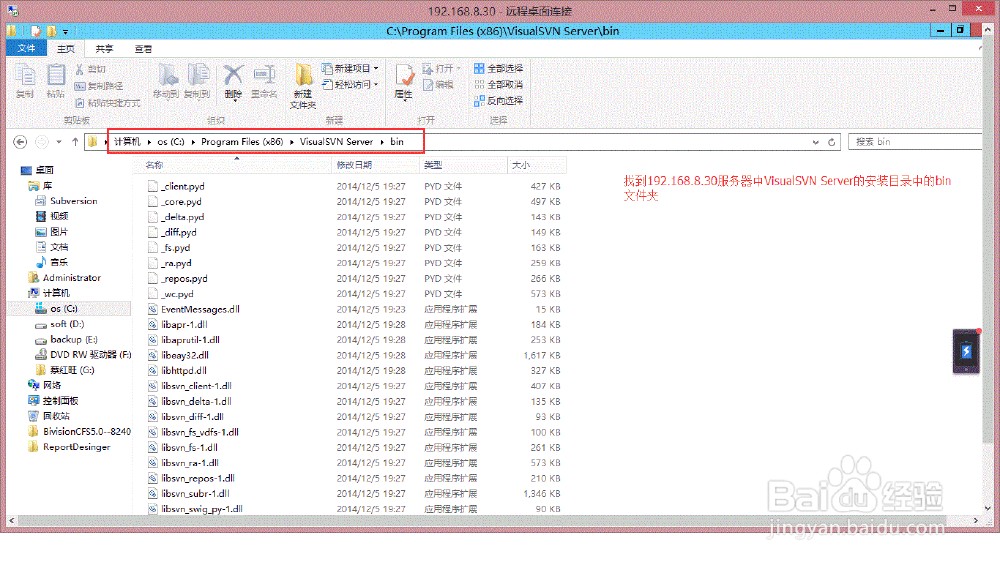Click the horizontal scrollbar right arrow
Screen dimensions: 1000x562
pyautogui.click(x=976, y=521)
